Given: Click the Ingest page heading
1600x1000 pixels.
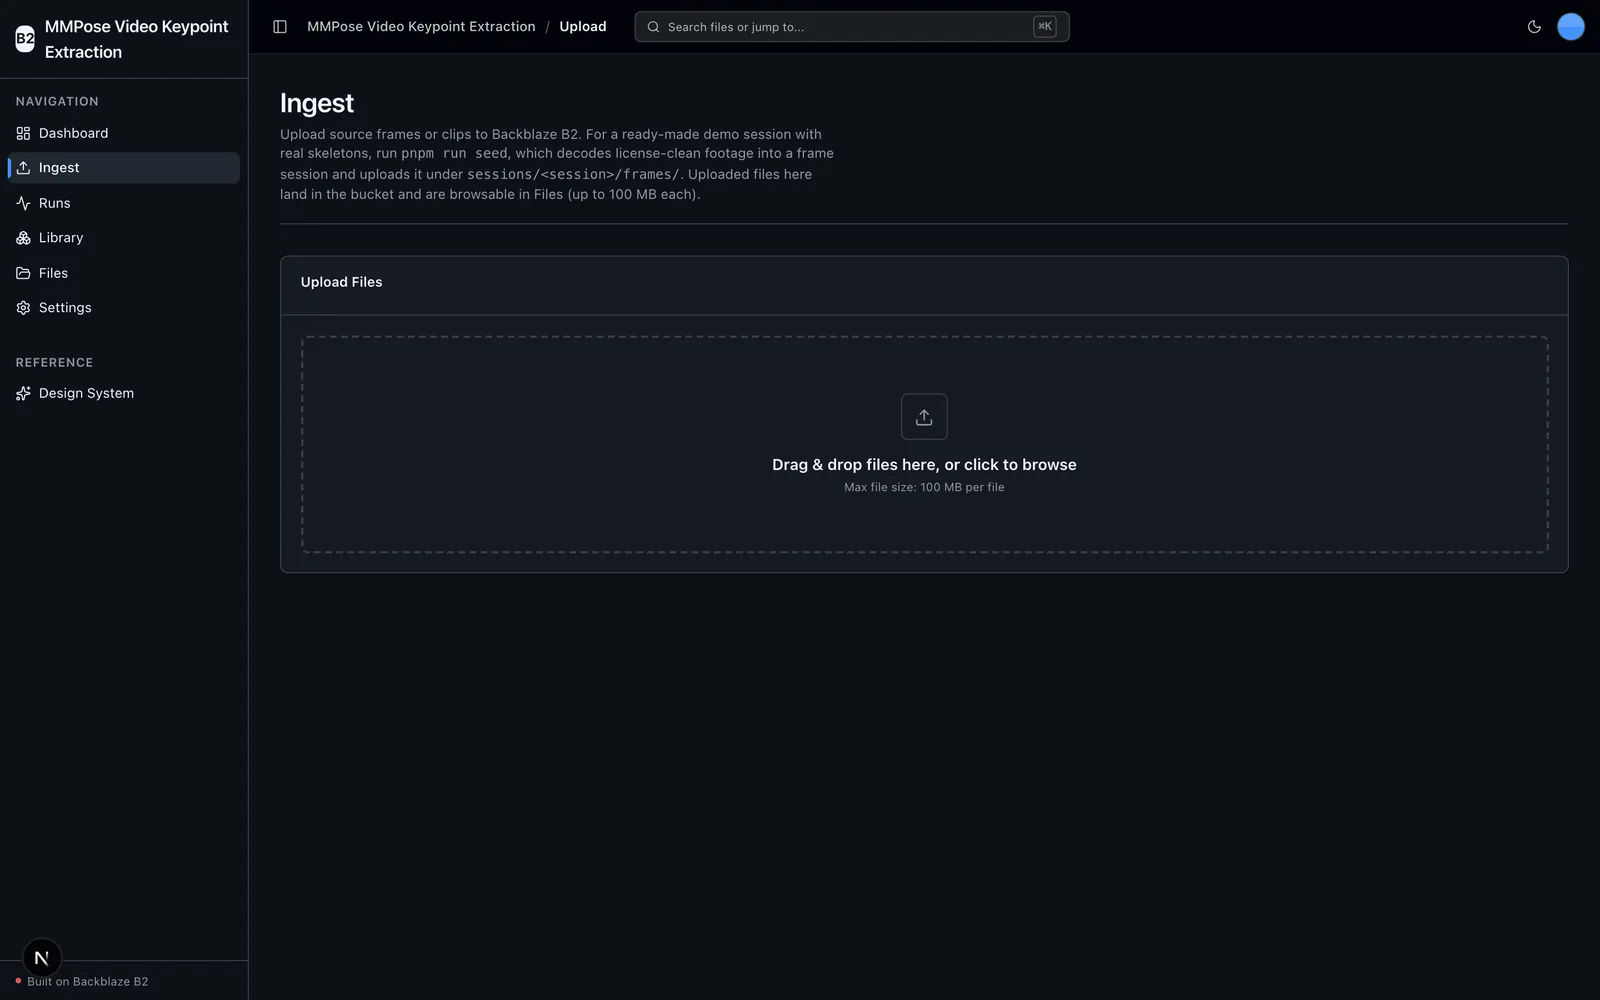Looking at the screenshot, I should point(317,103).
